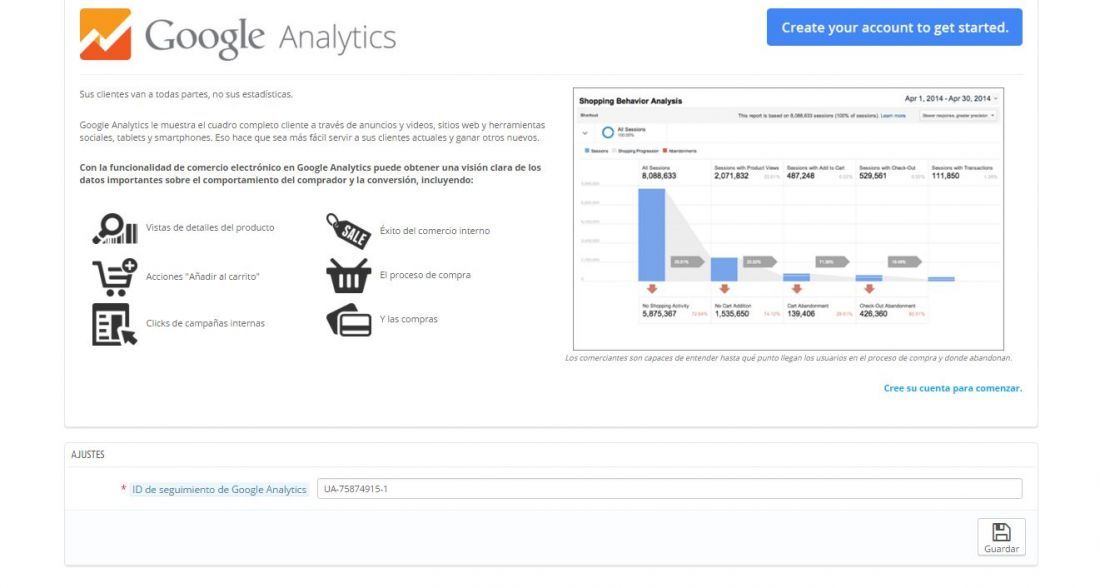
Task: Open the Cree su cuenta para comenzar link
Action: coord(953,388)
